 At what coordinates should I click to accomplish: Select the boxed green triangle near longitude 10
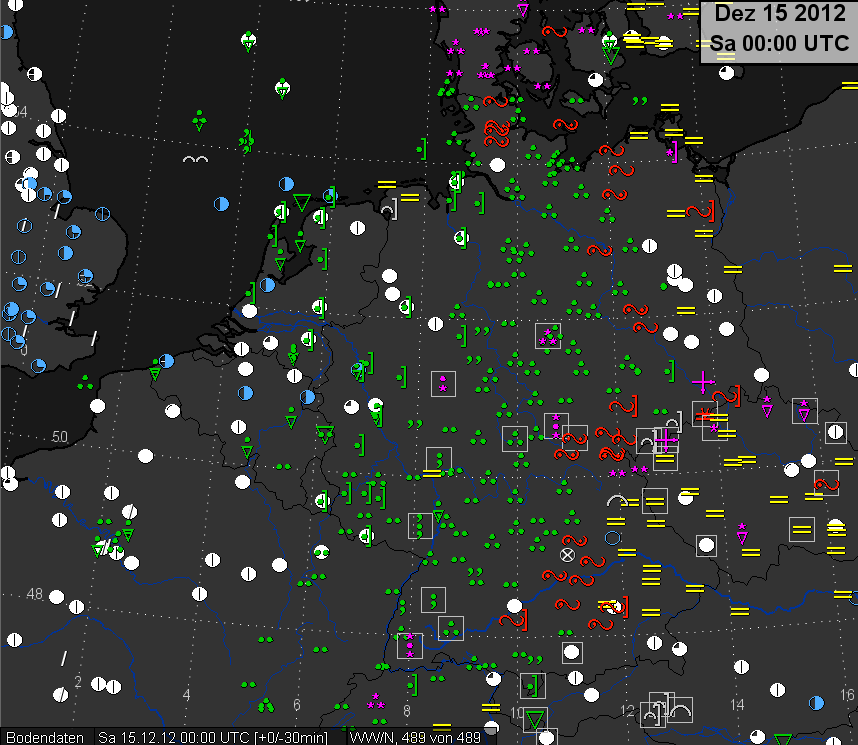536,719
